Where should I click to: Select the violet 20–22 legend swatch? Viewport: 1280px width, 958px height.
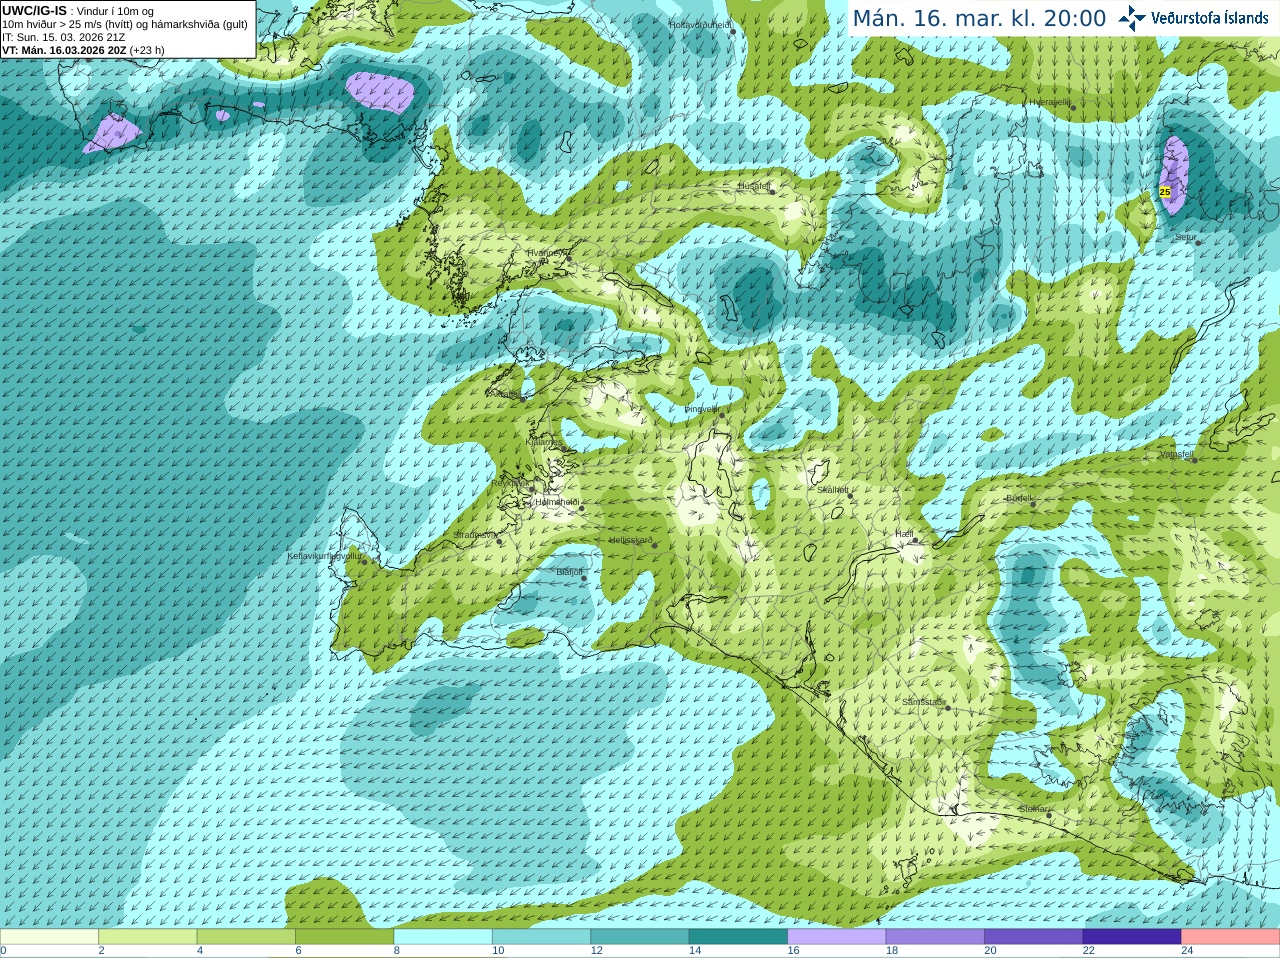pos(1034,937)
